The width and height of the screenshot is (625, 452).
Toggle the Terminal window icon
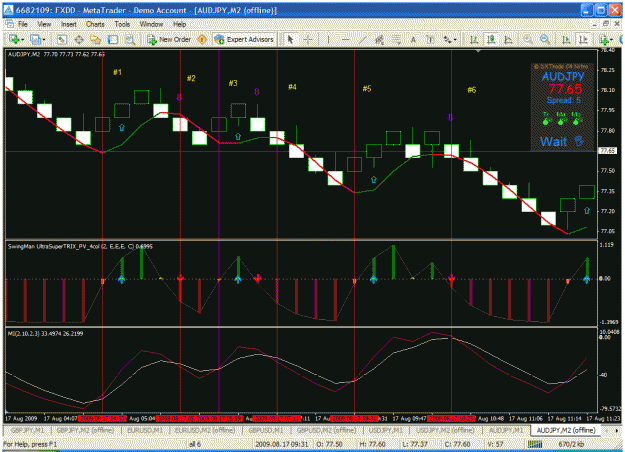coord(113,39)
